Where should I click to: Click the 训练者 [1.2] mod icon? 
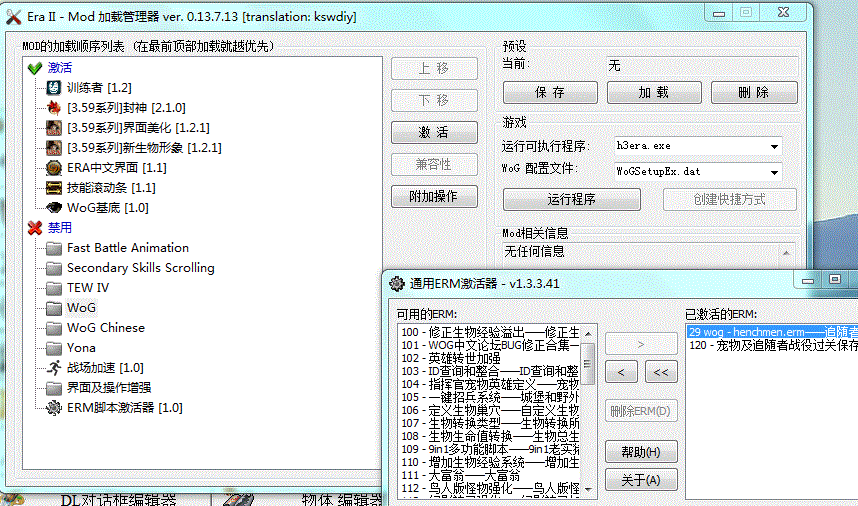[x=54, y=88]
